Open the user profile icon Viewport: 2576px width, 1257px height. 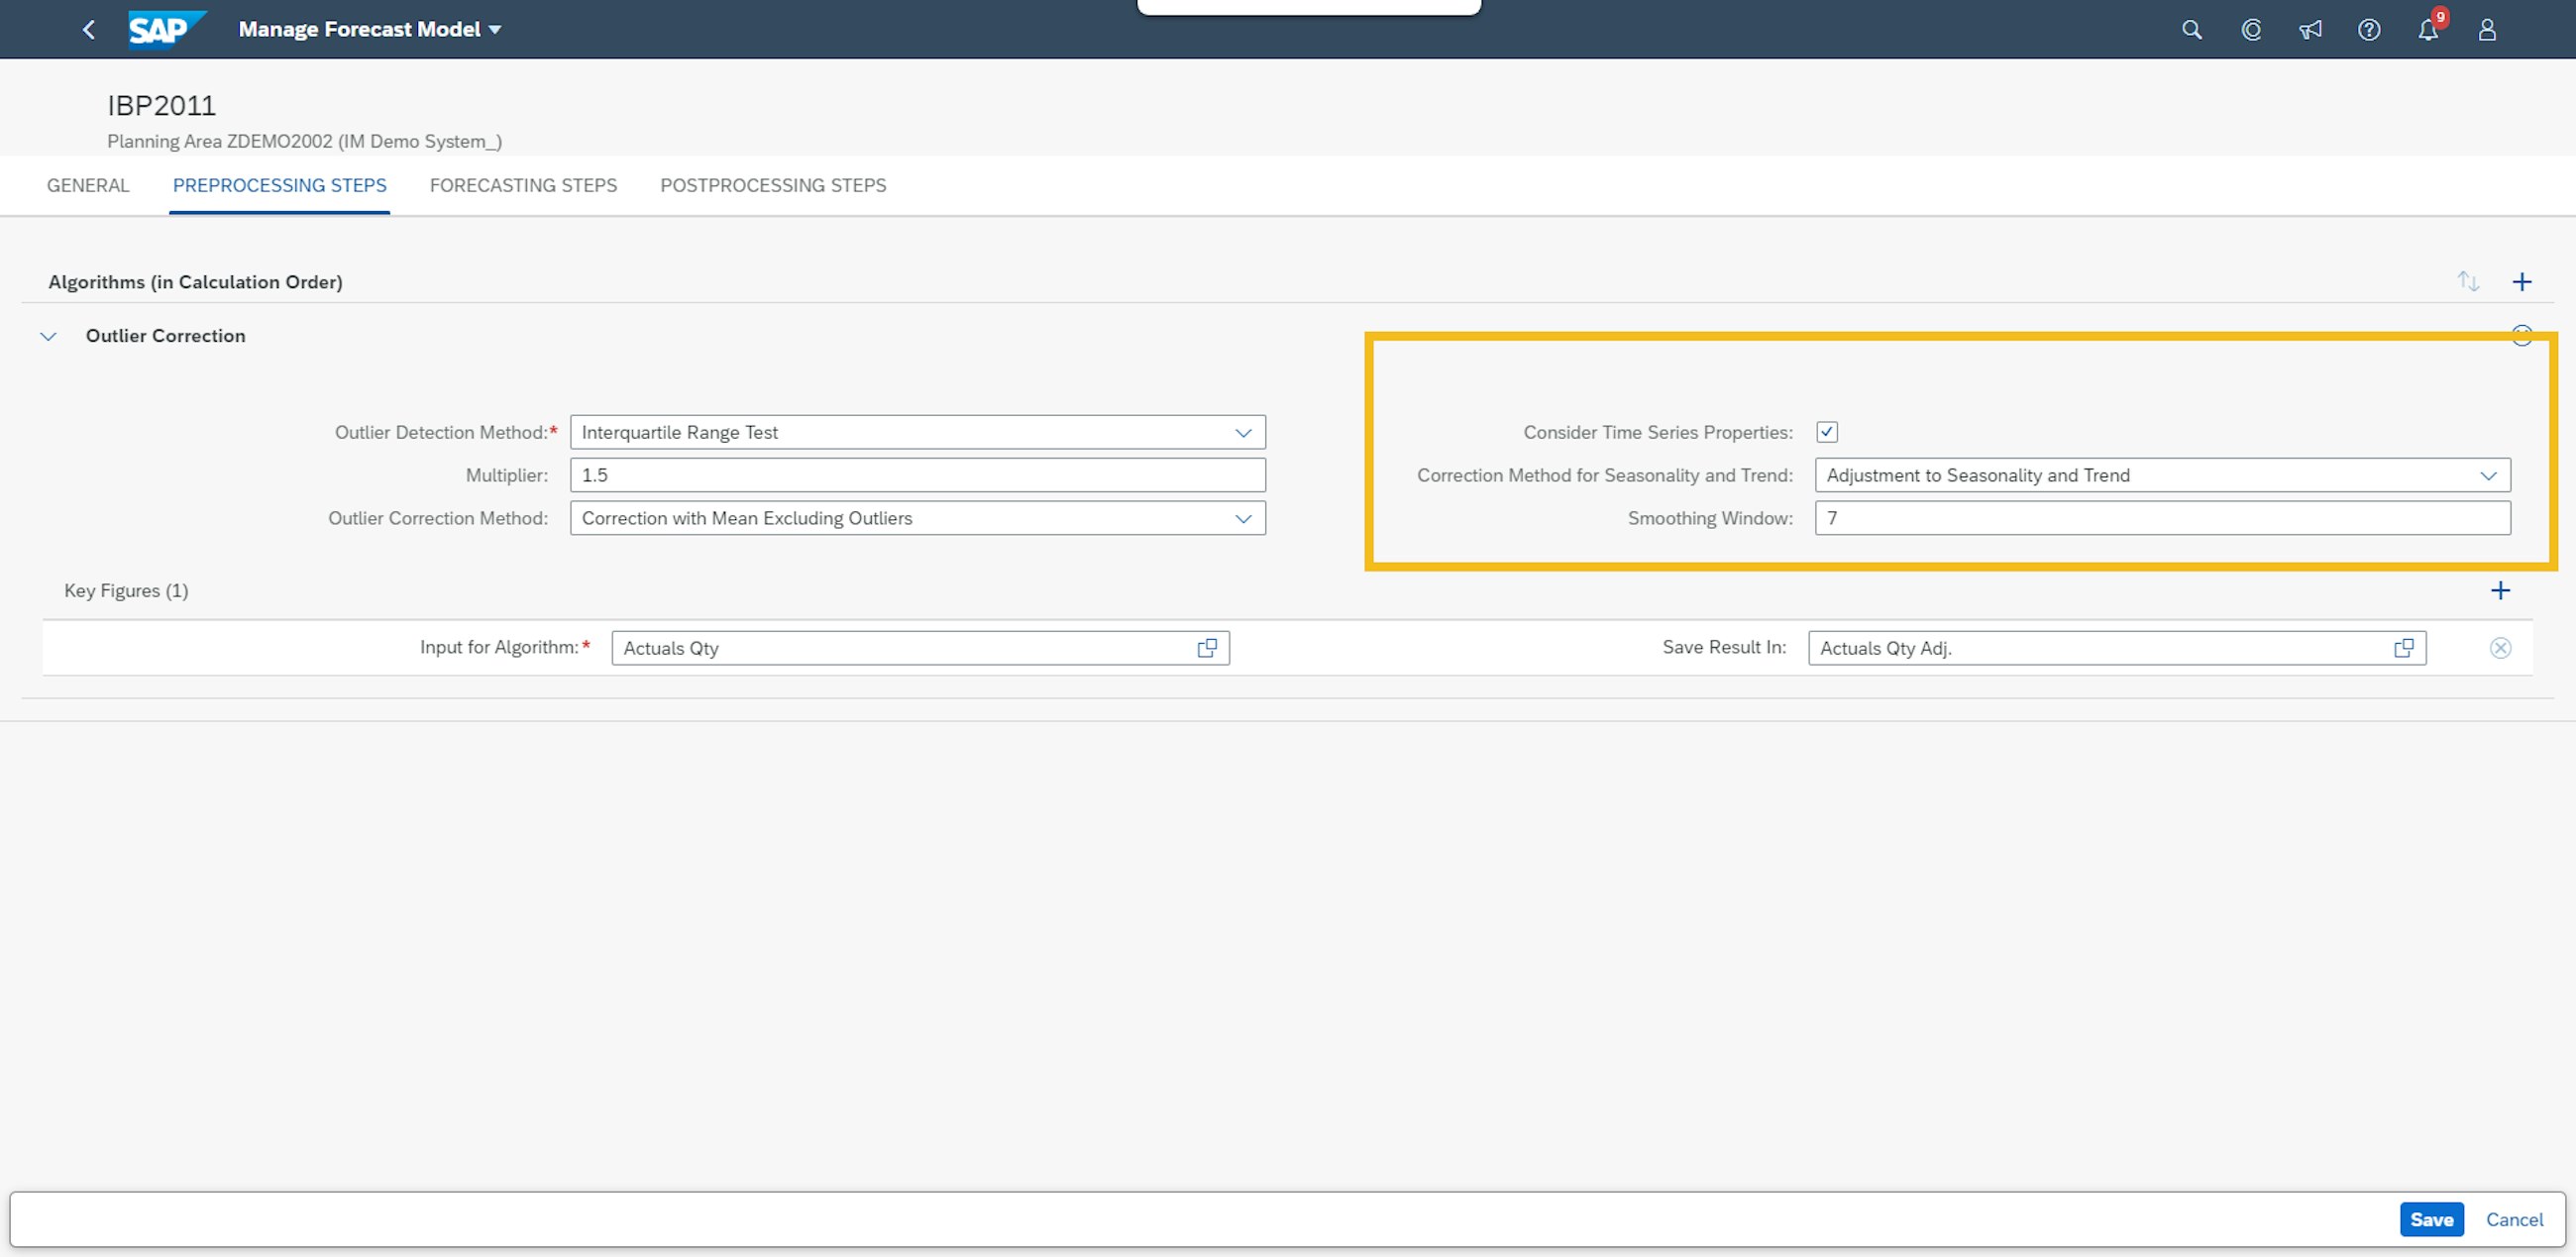pyautogui.click(x=2487, y=30)
